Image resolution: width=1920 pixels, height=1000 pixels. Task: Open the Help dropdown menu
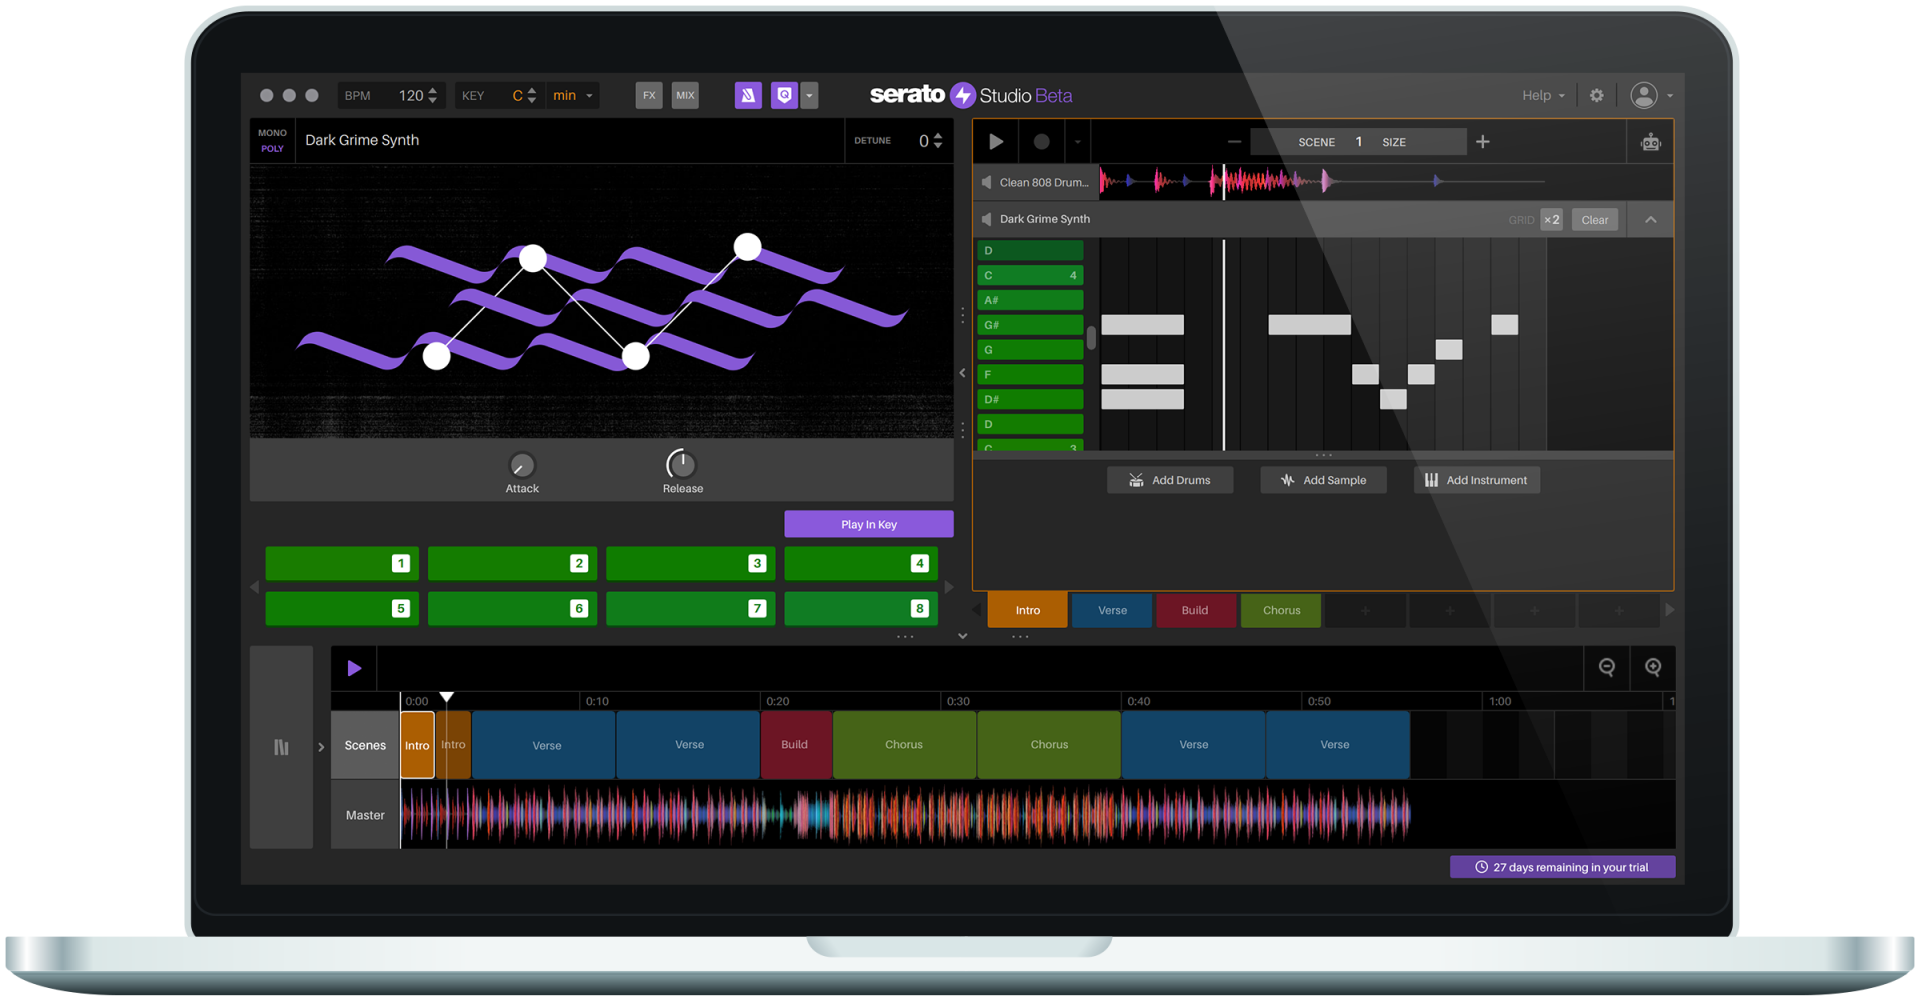[1543, 96]
